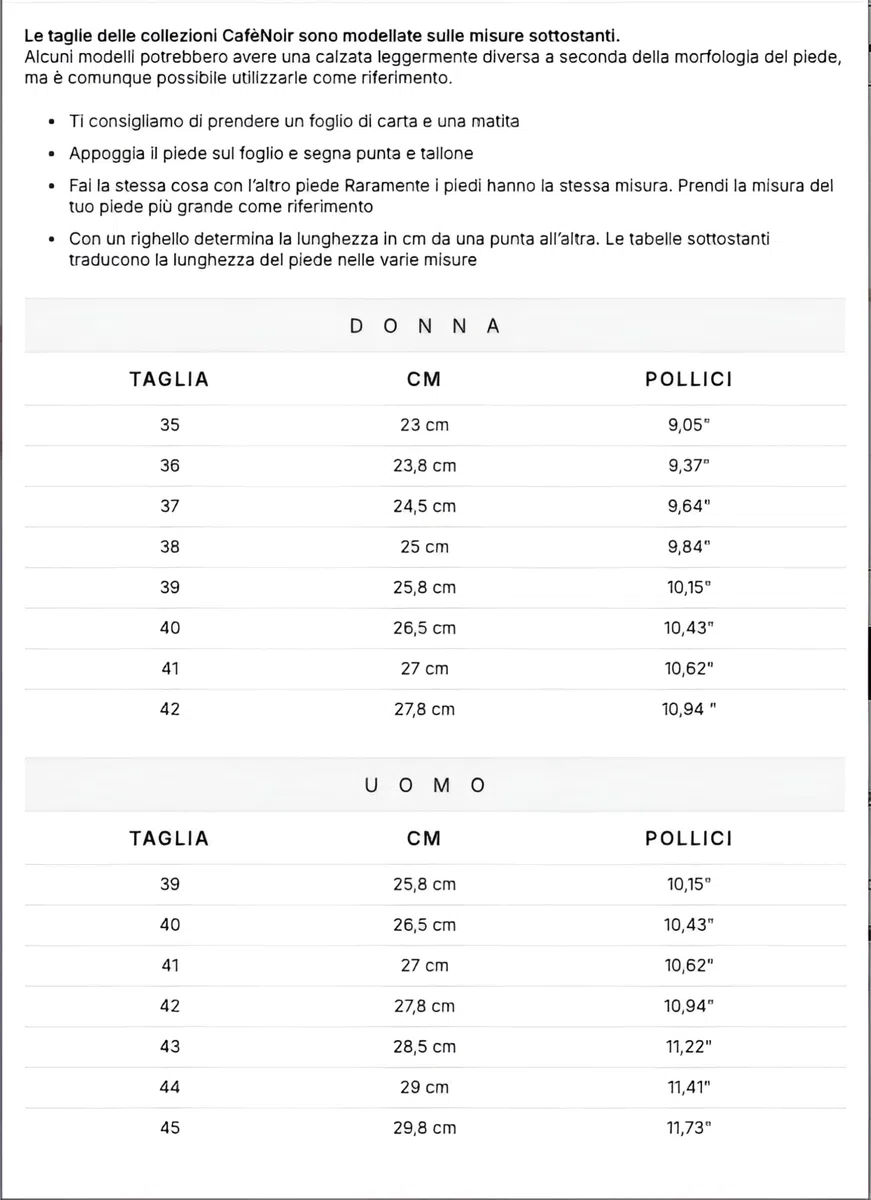Viewport: 871px width, 1200px height.
Task: Click women's size 35 row
Action: pyautogui.click(x=435, y=425)
